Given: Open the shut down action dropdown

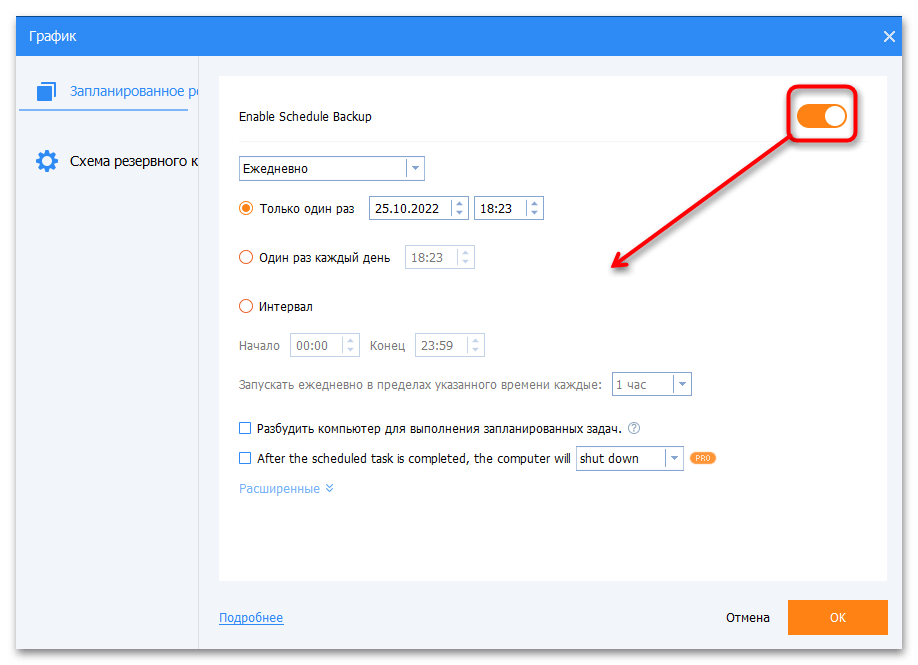Looking at the screenshot, I should coord(629,458).
